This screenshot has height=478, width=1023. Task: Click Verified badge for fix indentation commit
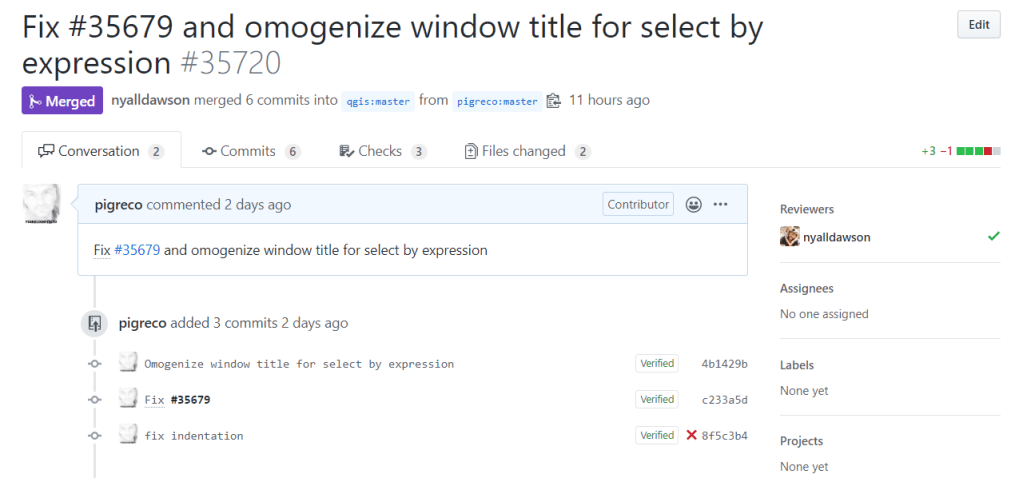(x=657, y=435)
